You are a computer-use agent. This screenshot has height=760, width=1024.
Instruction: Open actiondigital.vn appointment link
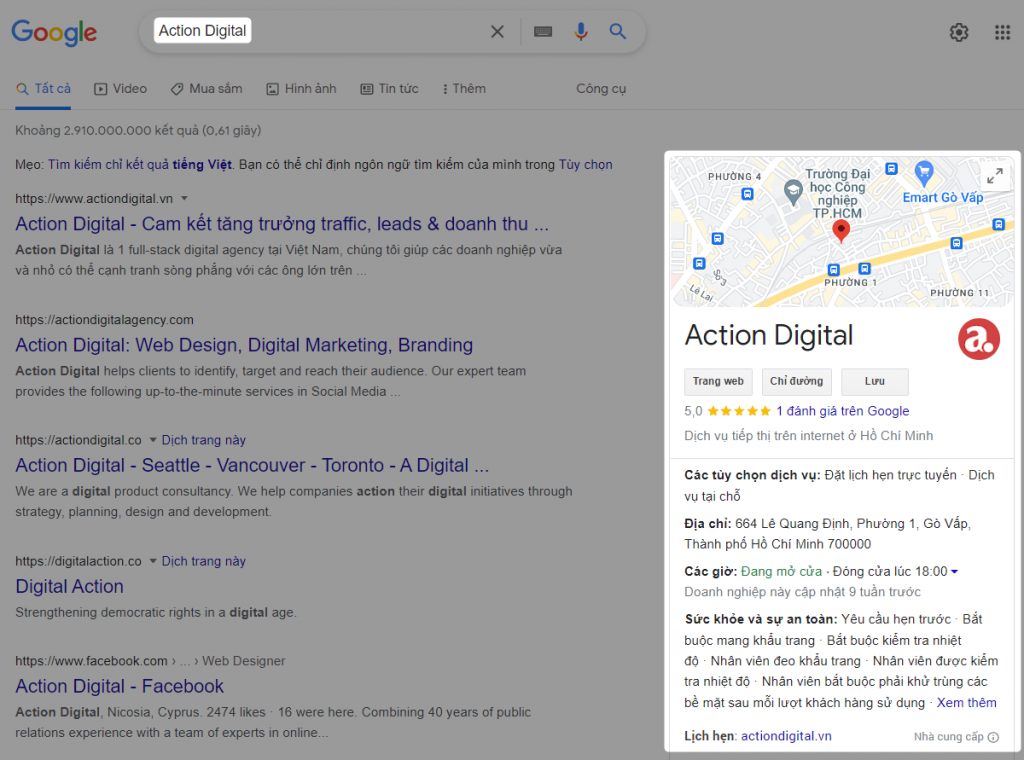(x=786, y=736)
